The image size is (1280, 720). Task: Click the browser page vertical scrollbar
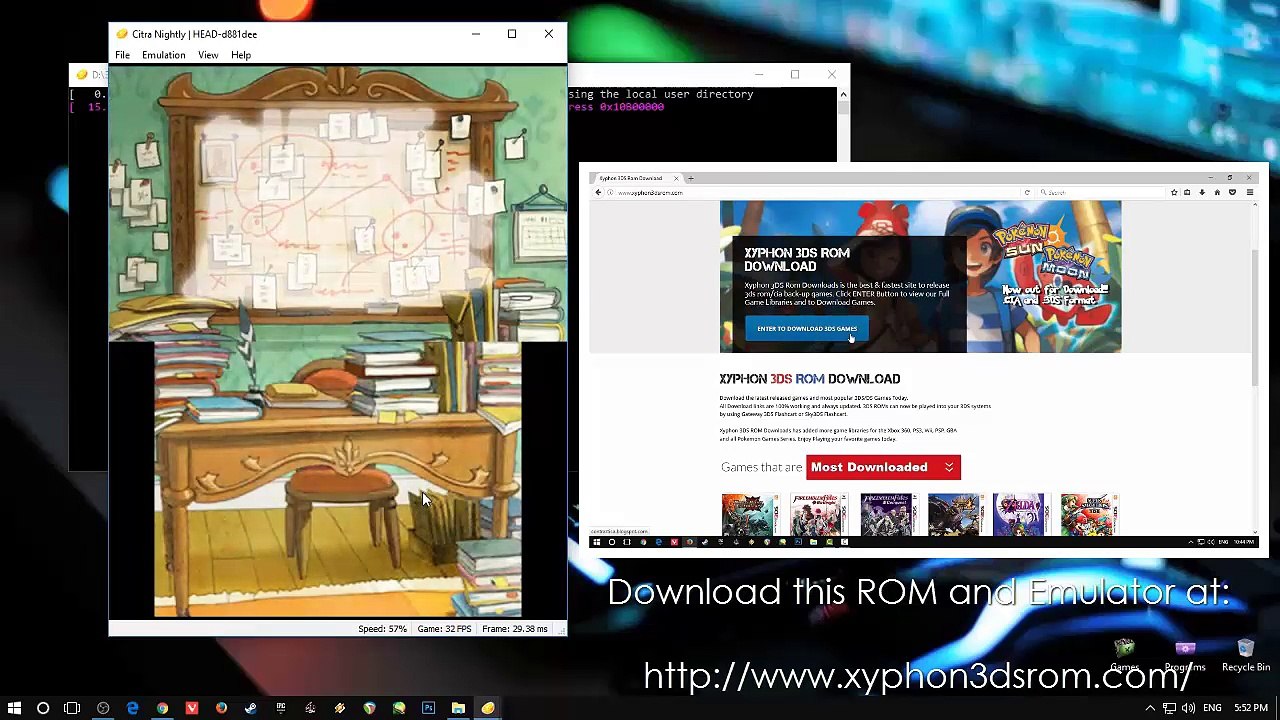[x=1255, y=316]
